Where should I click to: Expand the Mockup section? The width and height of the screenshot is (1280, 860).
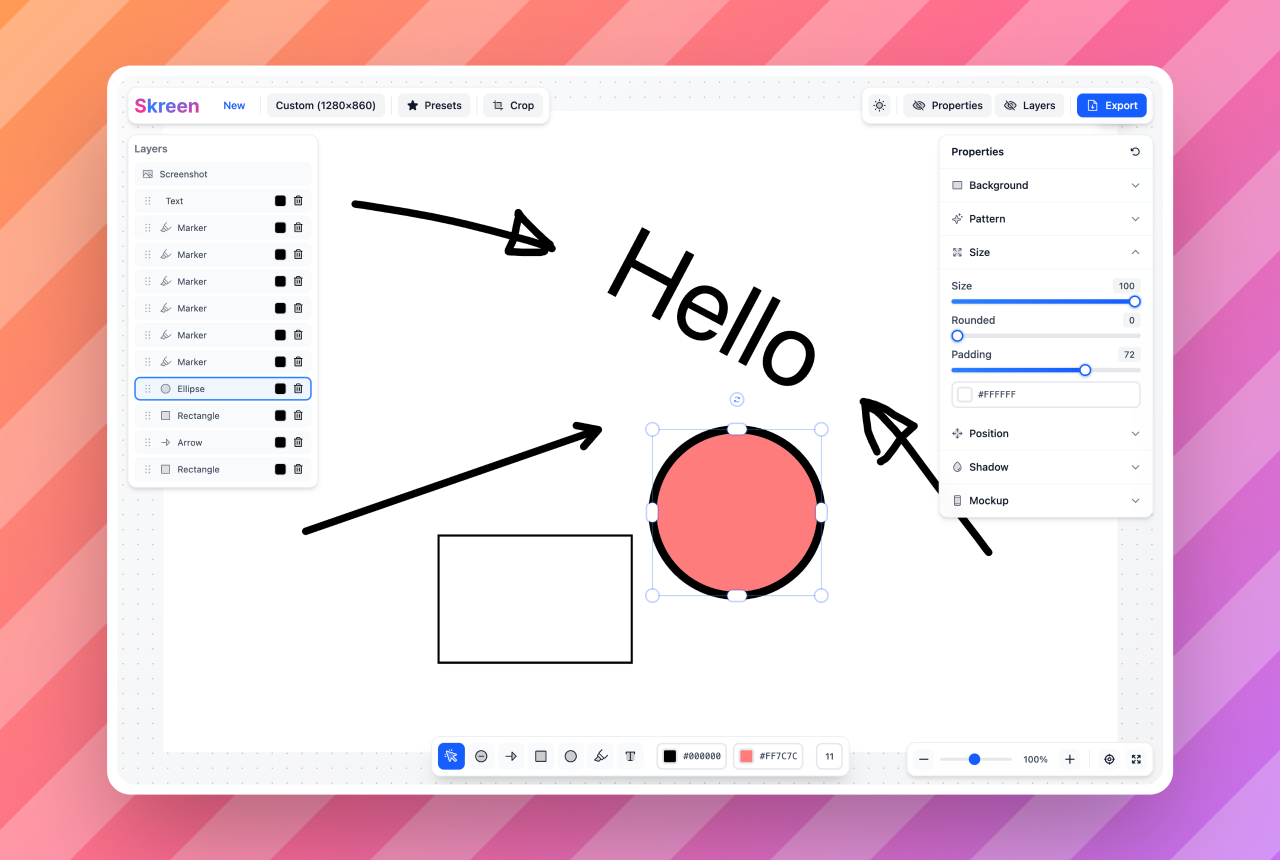coord(1046,500)
